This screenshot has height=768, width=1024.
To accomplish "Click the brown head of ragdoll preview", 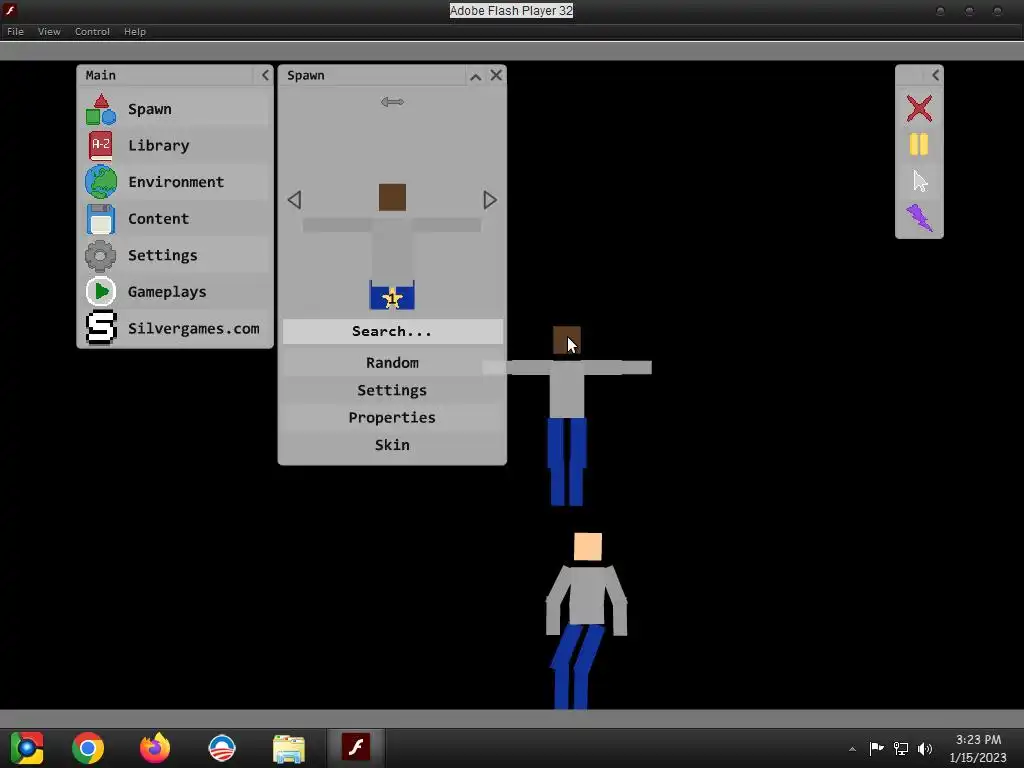I will click(x=392, y=197).
